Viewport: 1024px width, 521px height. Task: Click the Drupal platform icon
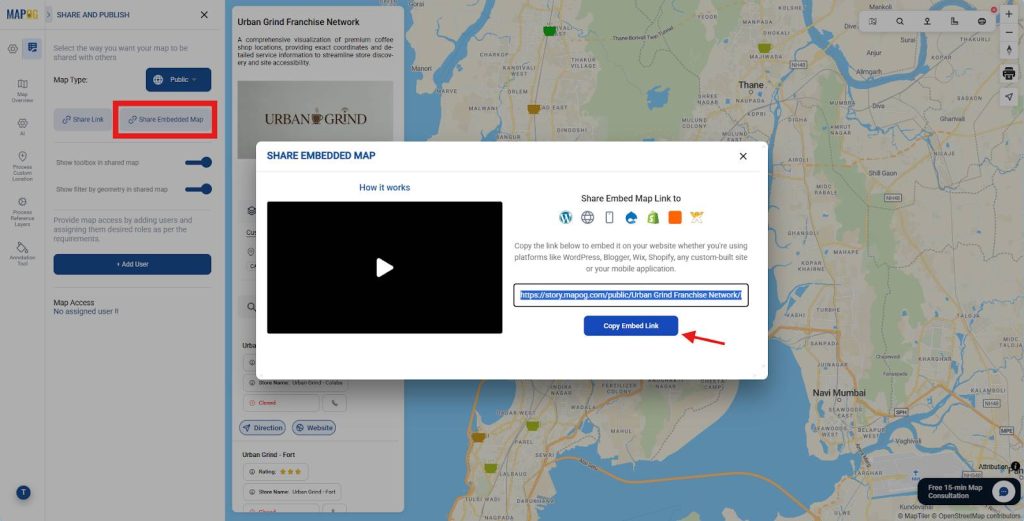pyautogui.click(x=631, y=217)
